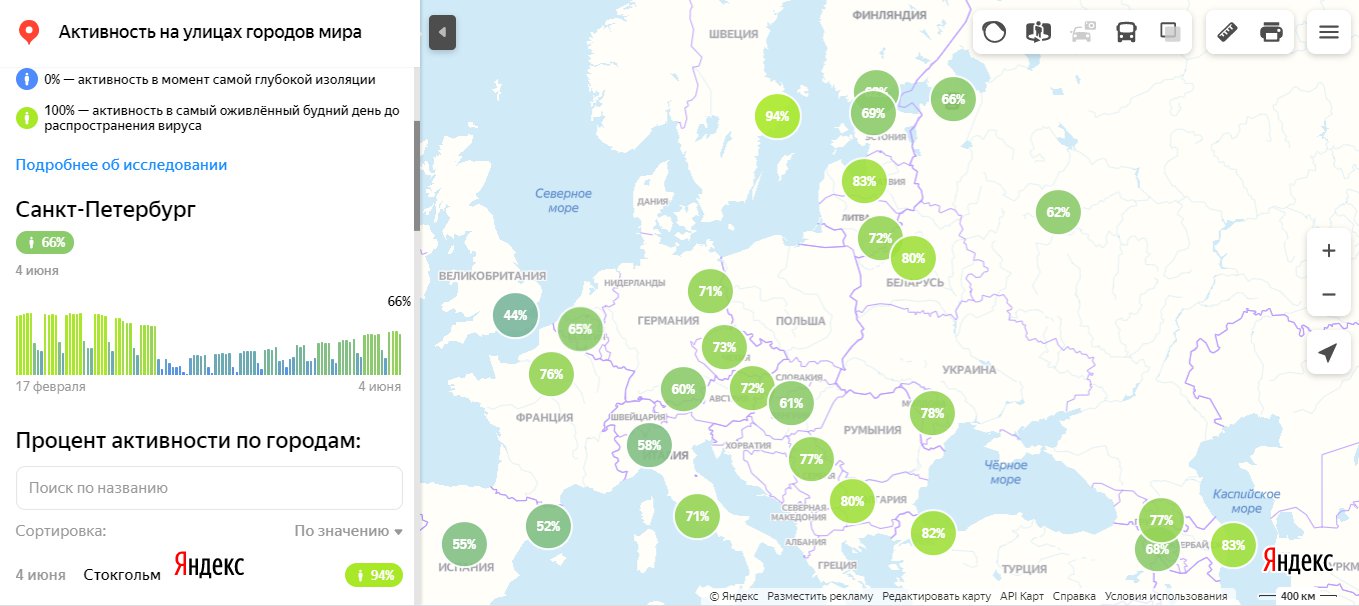Show moving public transport bus icon
This screenshot has height=606, width=1359.
(x=1126, y=32)
